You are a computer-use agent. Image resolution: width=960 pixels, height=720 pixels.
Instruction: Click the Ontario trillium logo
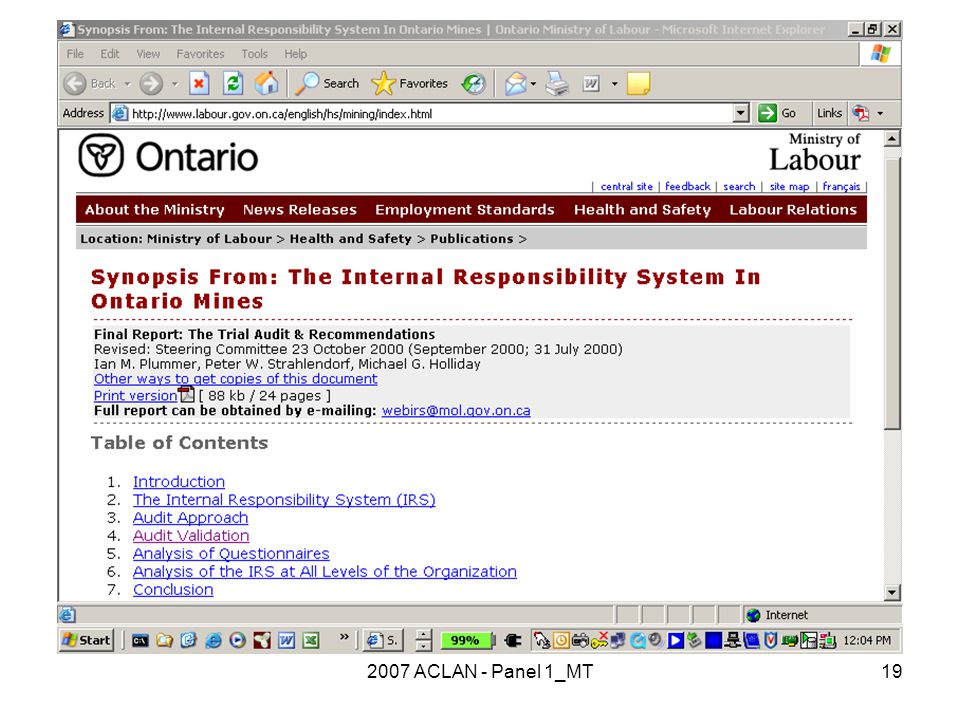(101, 156)
